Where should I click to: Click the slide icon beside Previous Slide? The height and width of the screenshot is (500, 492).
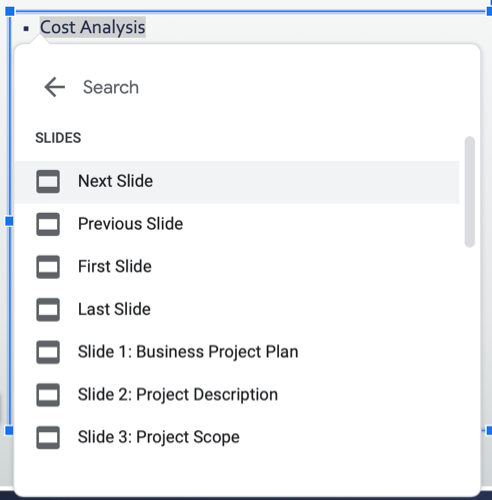[48, 224]
